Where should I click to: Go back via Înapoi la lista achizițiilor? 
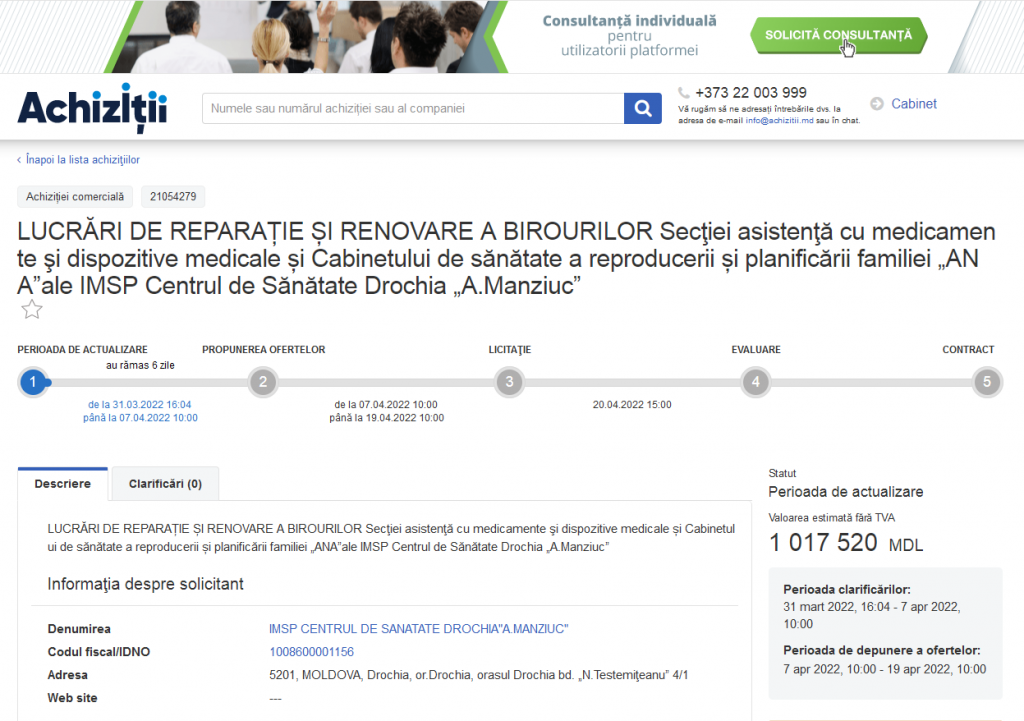pyautogui.click(x=80, y=160)
